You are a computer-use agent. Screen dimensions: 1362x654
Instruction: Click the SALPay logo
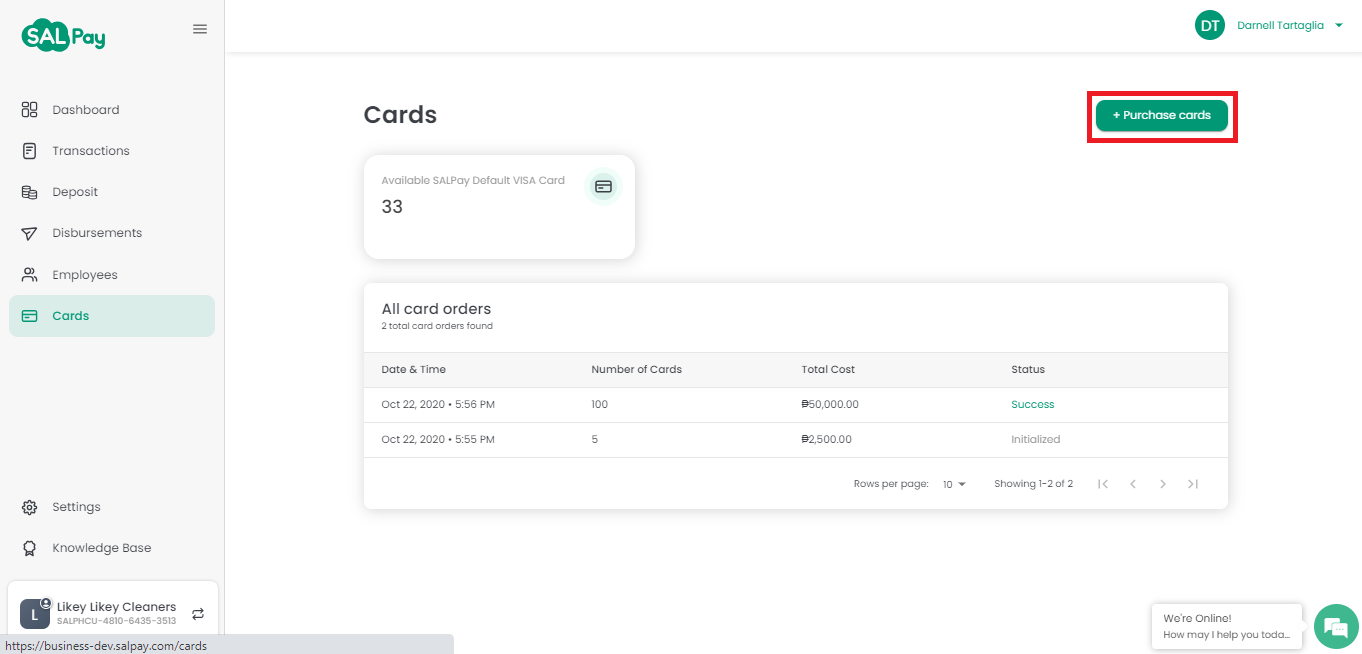(x=63, y=35)
